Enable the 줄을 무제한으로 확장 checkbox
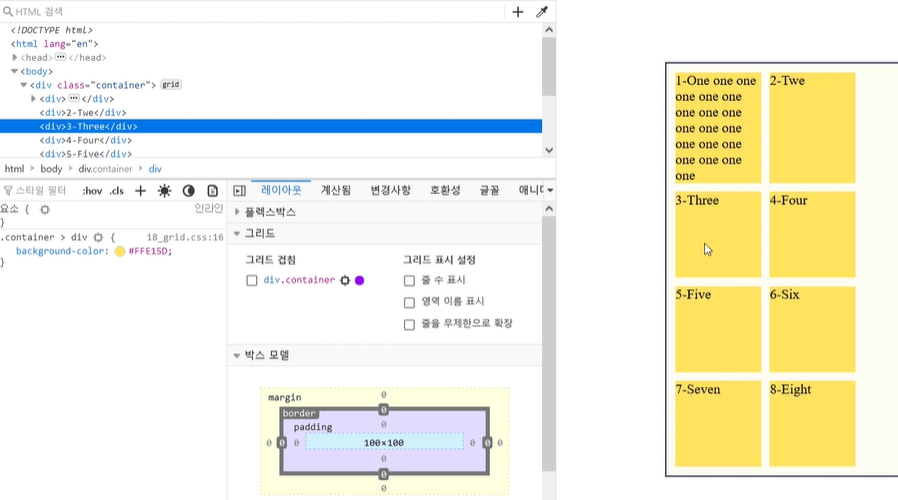Screen dimensions: 898x500 coord(409,324)
